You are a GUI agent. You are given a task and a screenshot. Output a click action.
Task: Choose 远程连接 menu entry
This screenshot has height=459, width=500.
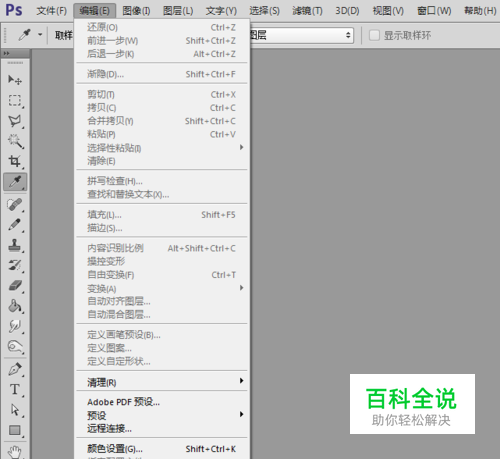click(162, 428)
